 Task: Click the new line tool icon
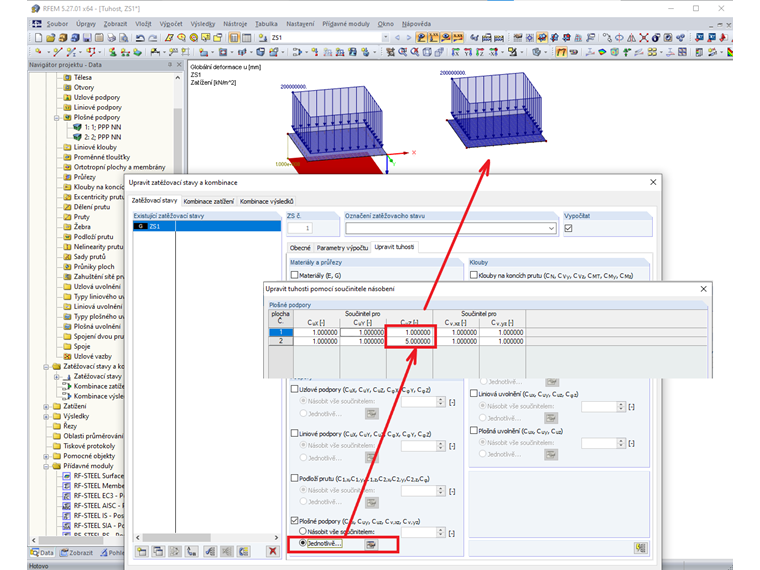pos(58,52)
